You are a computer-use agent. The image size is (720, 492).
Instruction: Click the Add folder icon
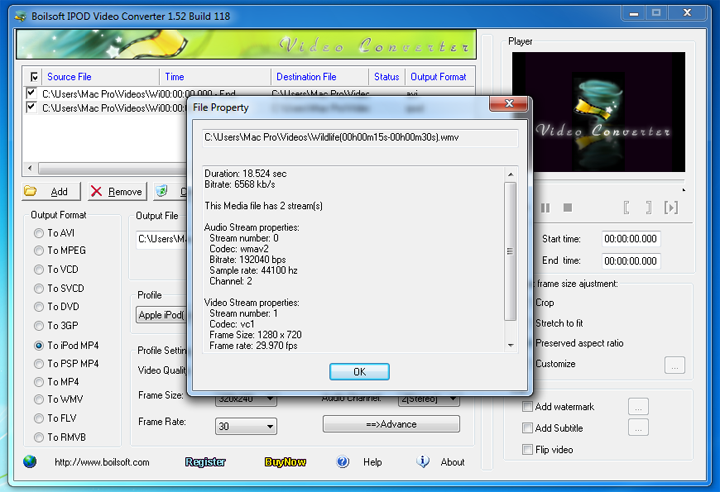coord(30,191)
